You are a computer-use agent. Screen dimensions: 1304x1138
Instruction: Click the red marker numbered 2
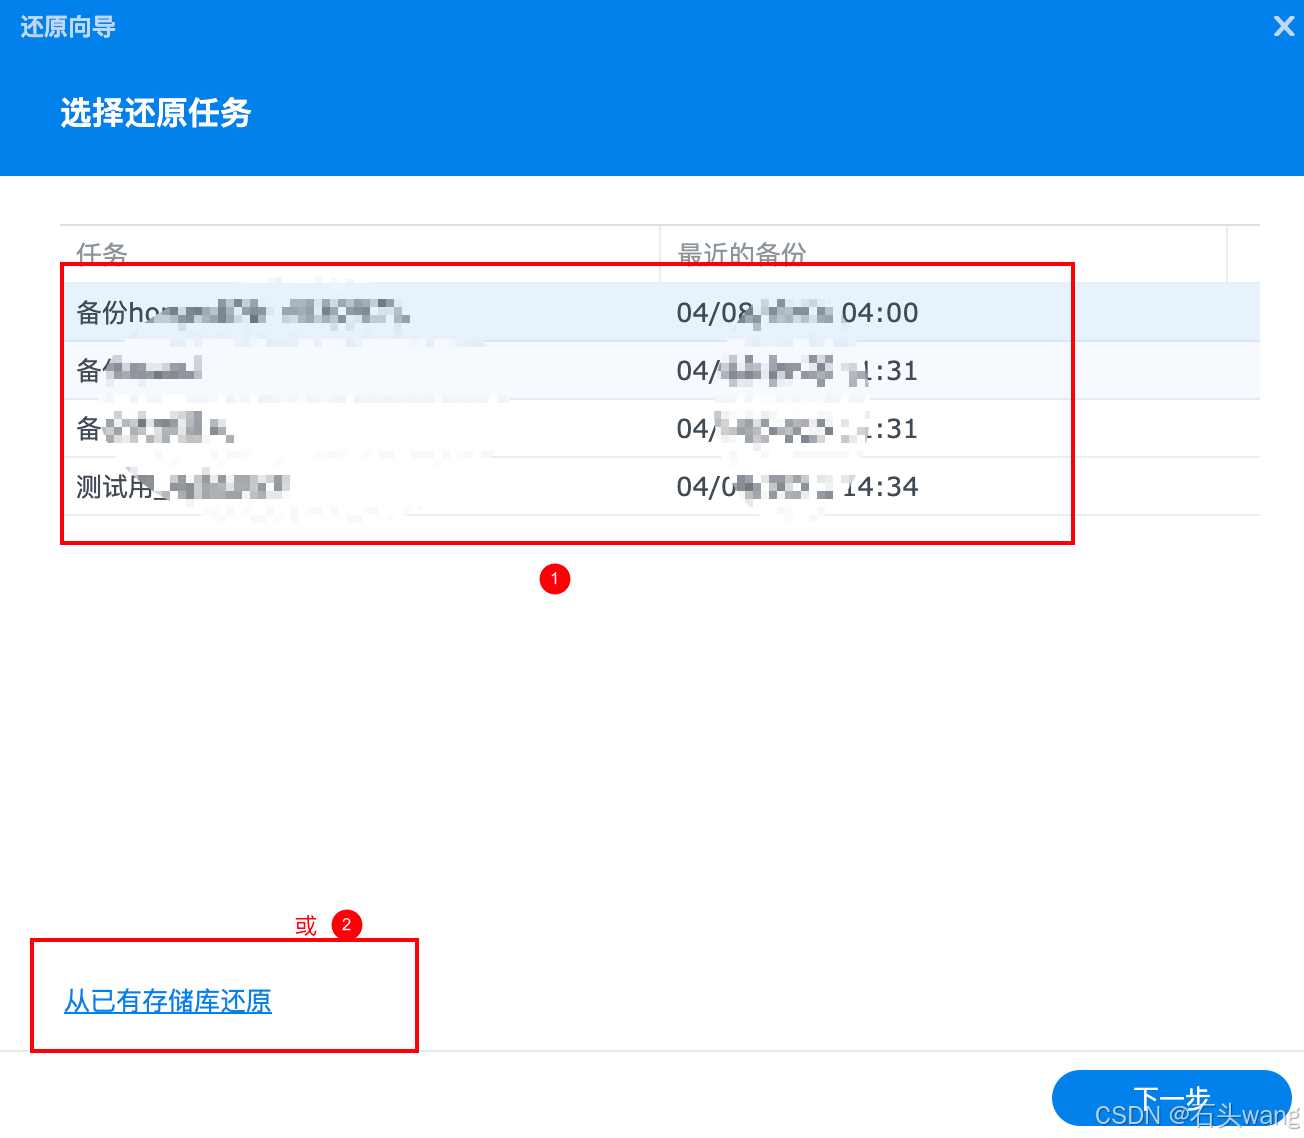click(347, 925)
